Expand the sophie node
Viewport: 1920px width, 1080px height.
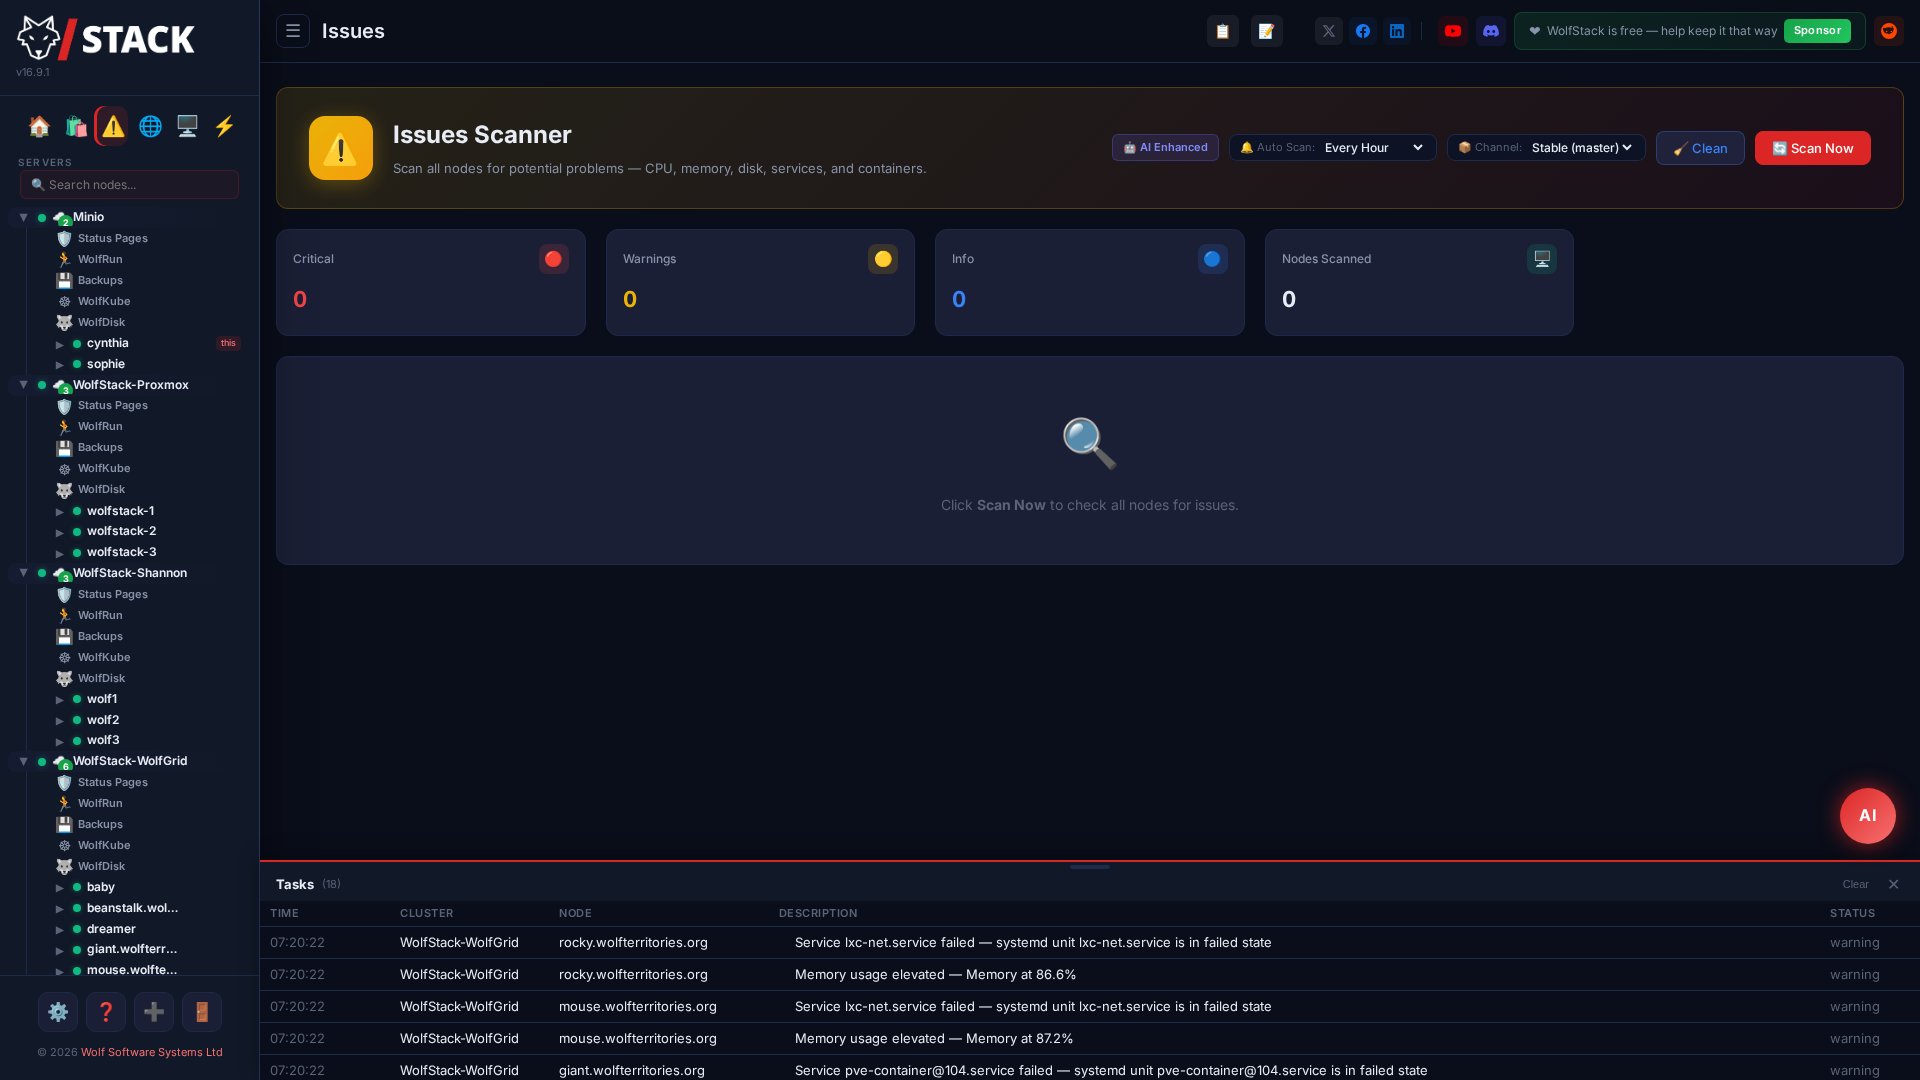pyautogui.click(x=60, y=365)
